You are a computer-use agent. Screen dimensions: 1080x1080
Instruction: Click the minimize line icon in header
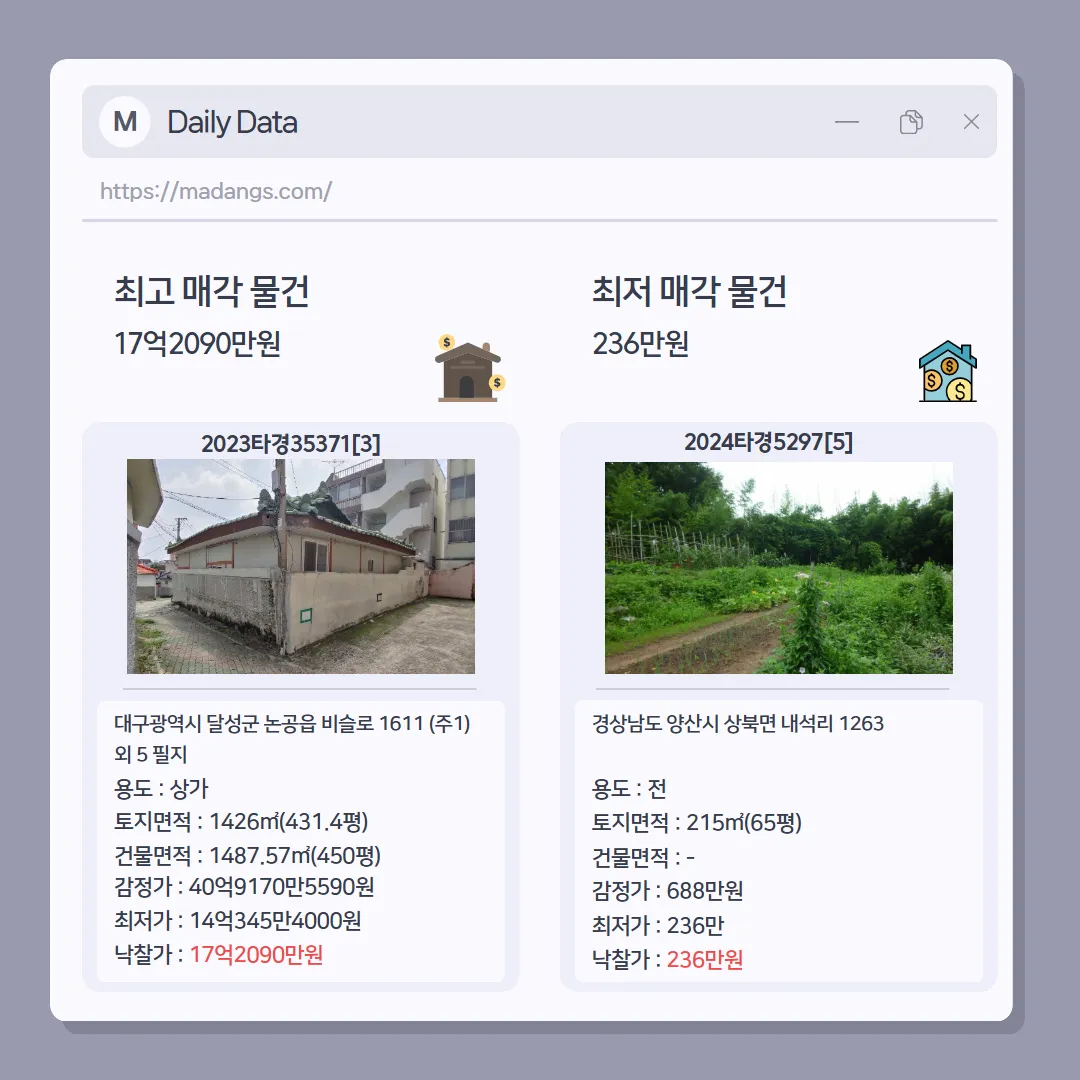pos(847,122)
